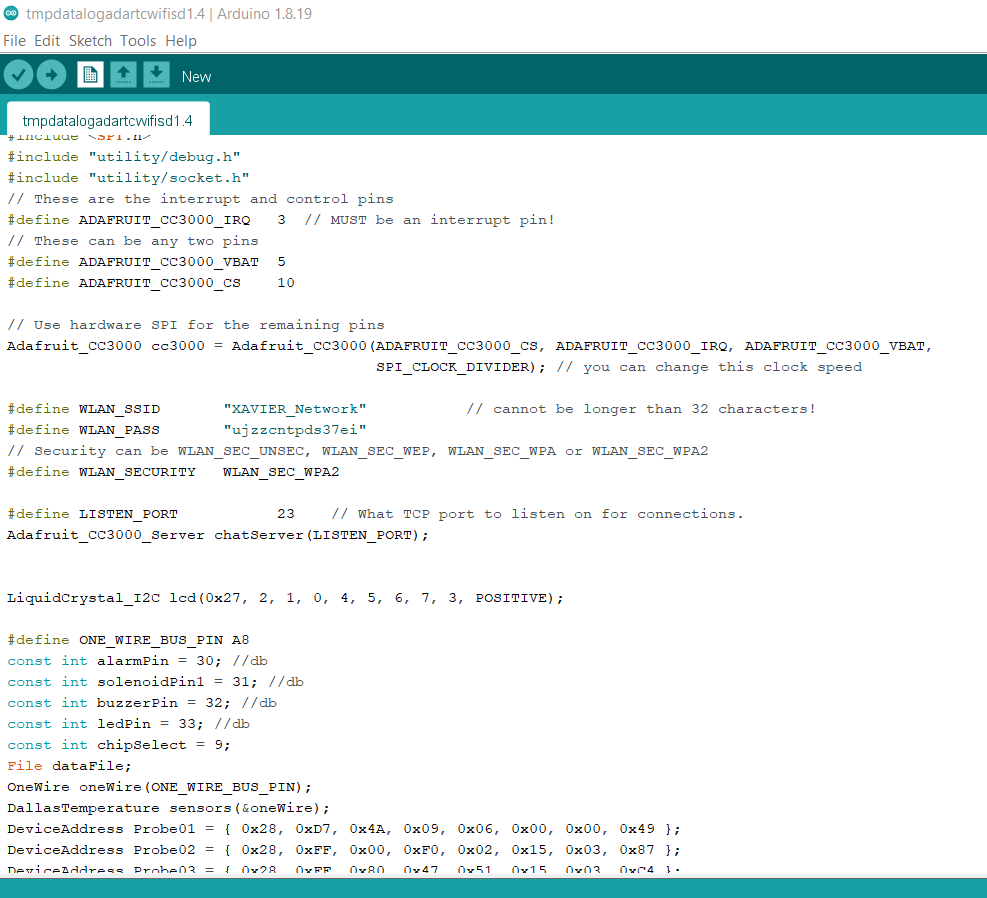This screenshot has width=987, height=898.
Task: Click the Verify checkmark button
Action: pos(18,75)
